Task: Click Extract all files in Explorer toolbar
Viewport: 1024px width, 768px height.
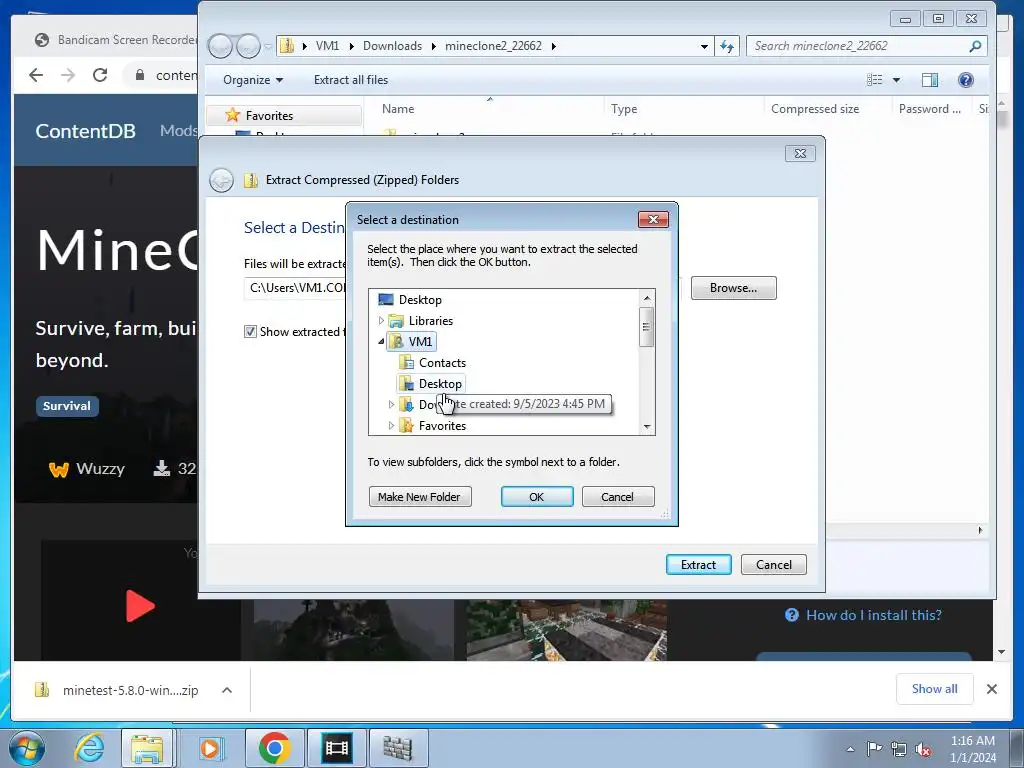Action: point(351,80)
